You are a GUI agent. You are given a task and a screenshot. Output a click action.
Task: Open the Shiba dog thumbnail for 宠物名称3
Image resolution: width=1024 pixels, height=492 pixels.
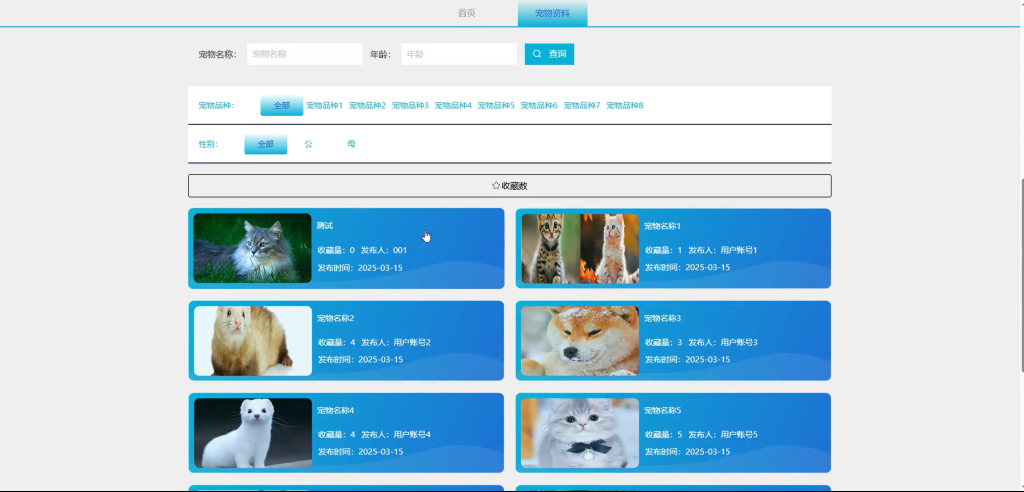[580, 340]
